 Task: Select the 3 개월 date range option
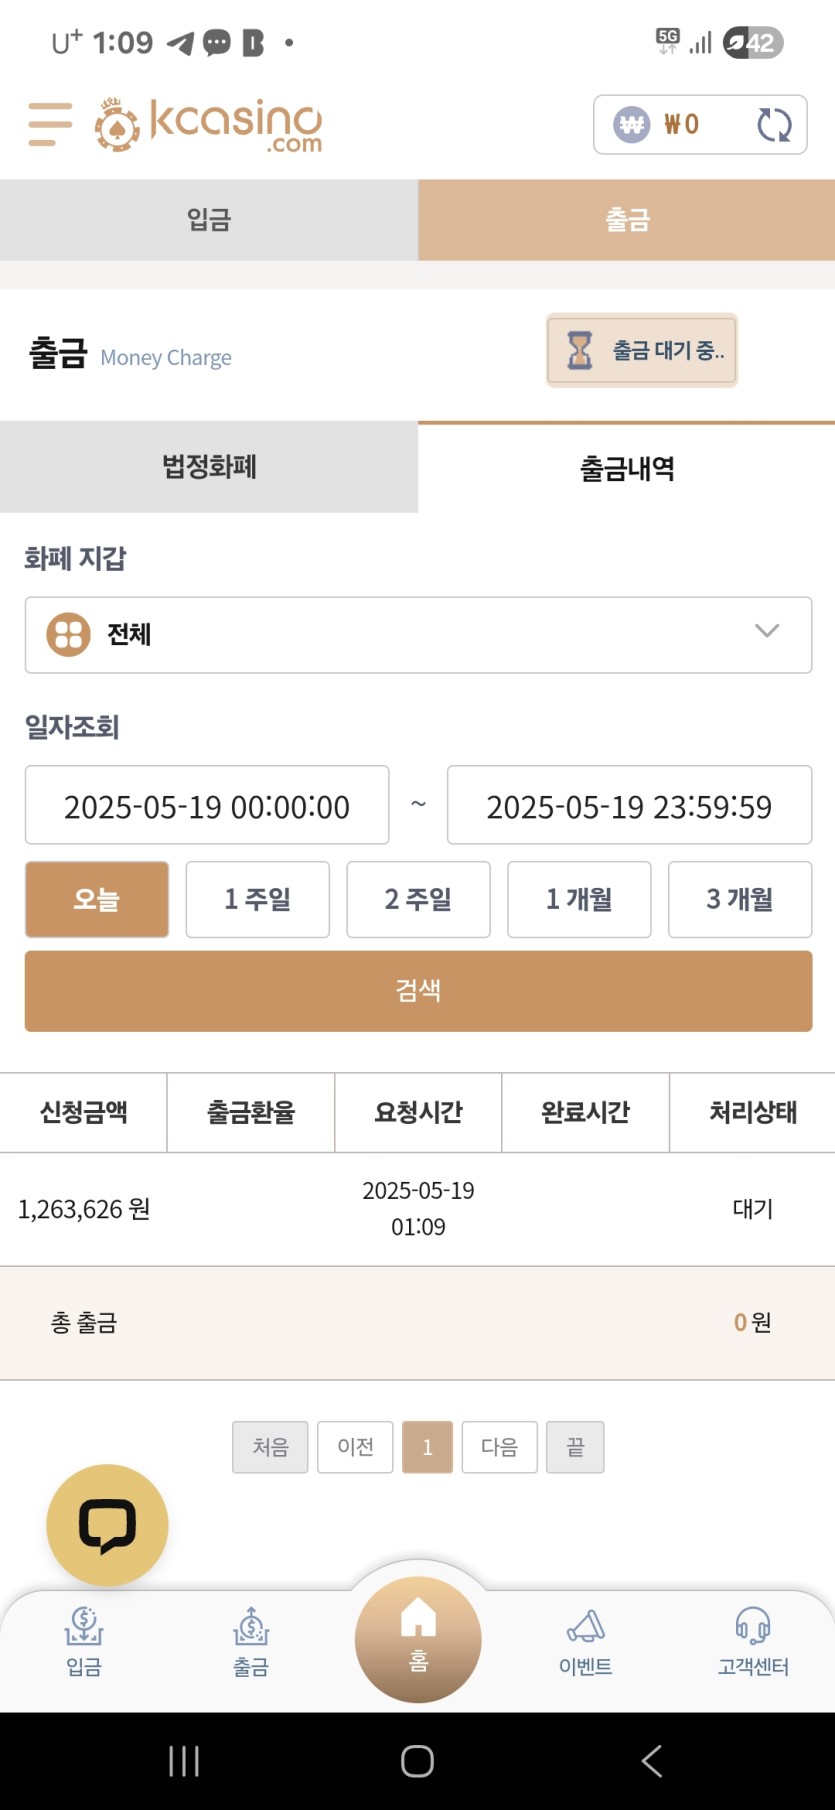(740, 899)
